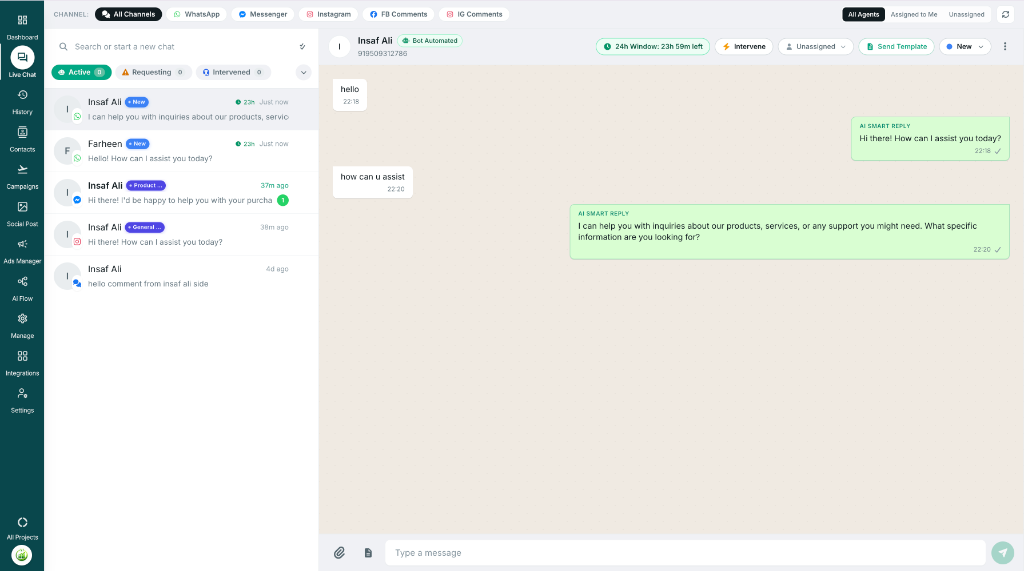Select the Requesting chats filter
This screenshot has width=1024, height=571.
point(153,73)
